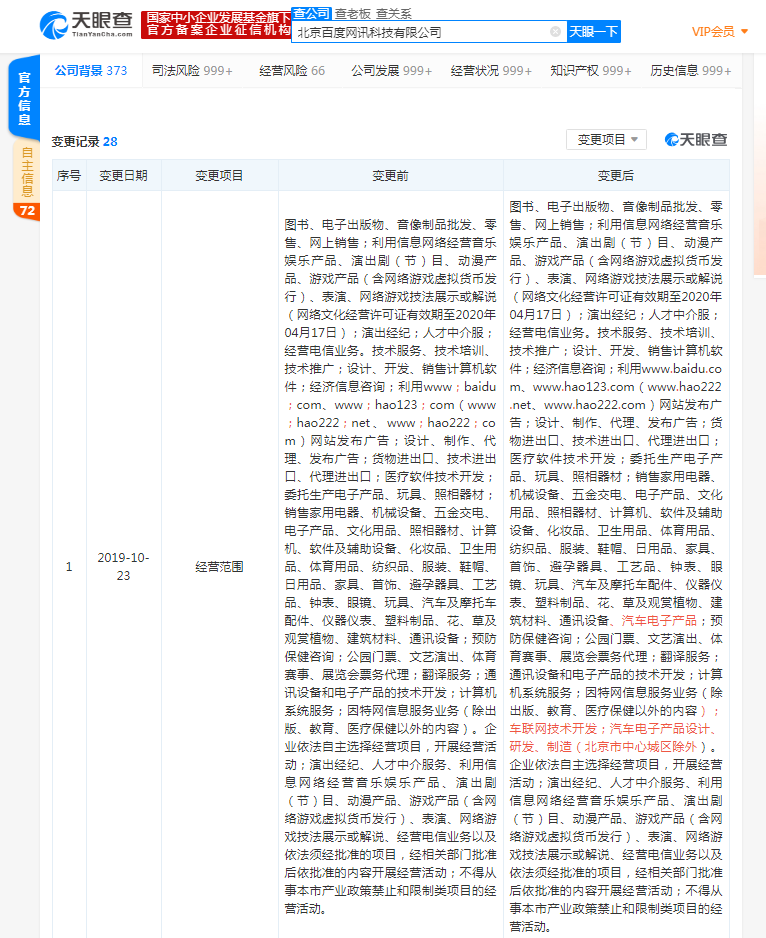The width and height of the screenshot is (766, 938).
Task: Open the VIP会员 dropdown menu
Action: click(720, 32)
